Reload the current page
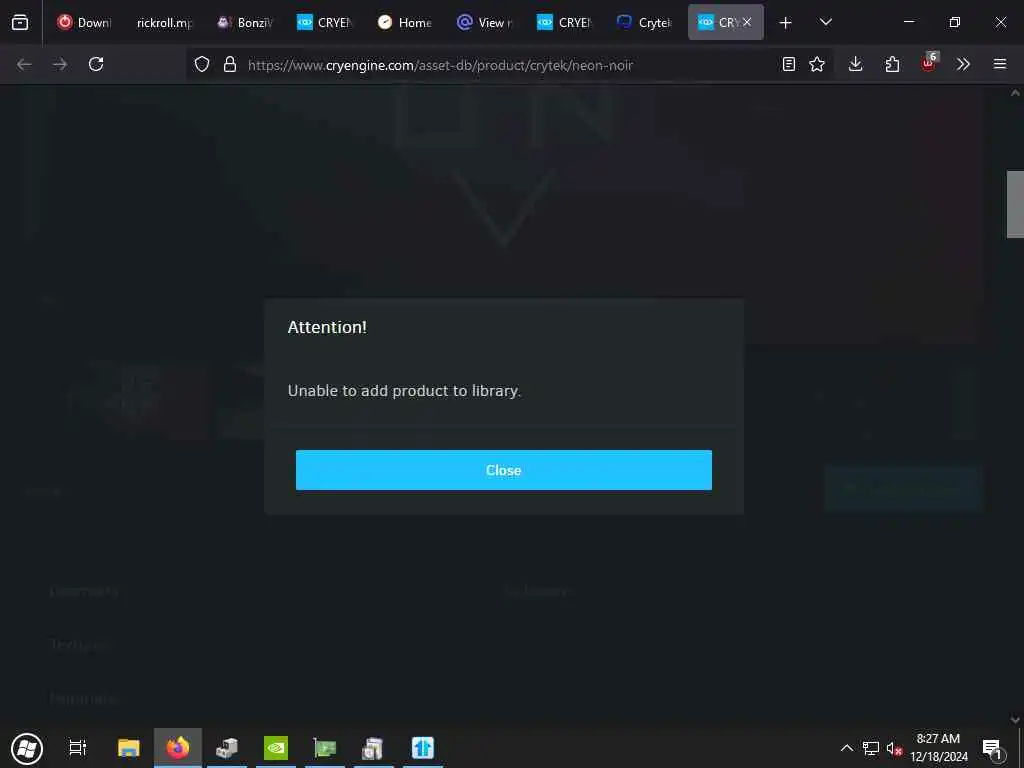This screenshot has width=1024, height=768. click(96, 64)
